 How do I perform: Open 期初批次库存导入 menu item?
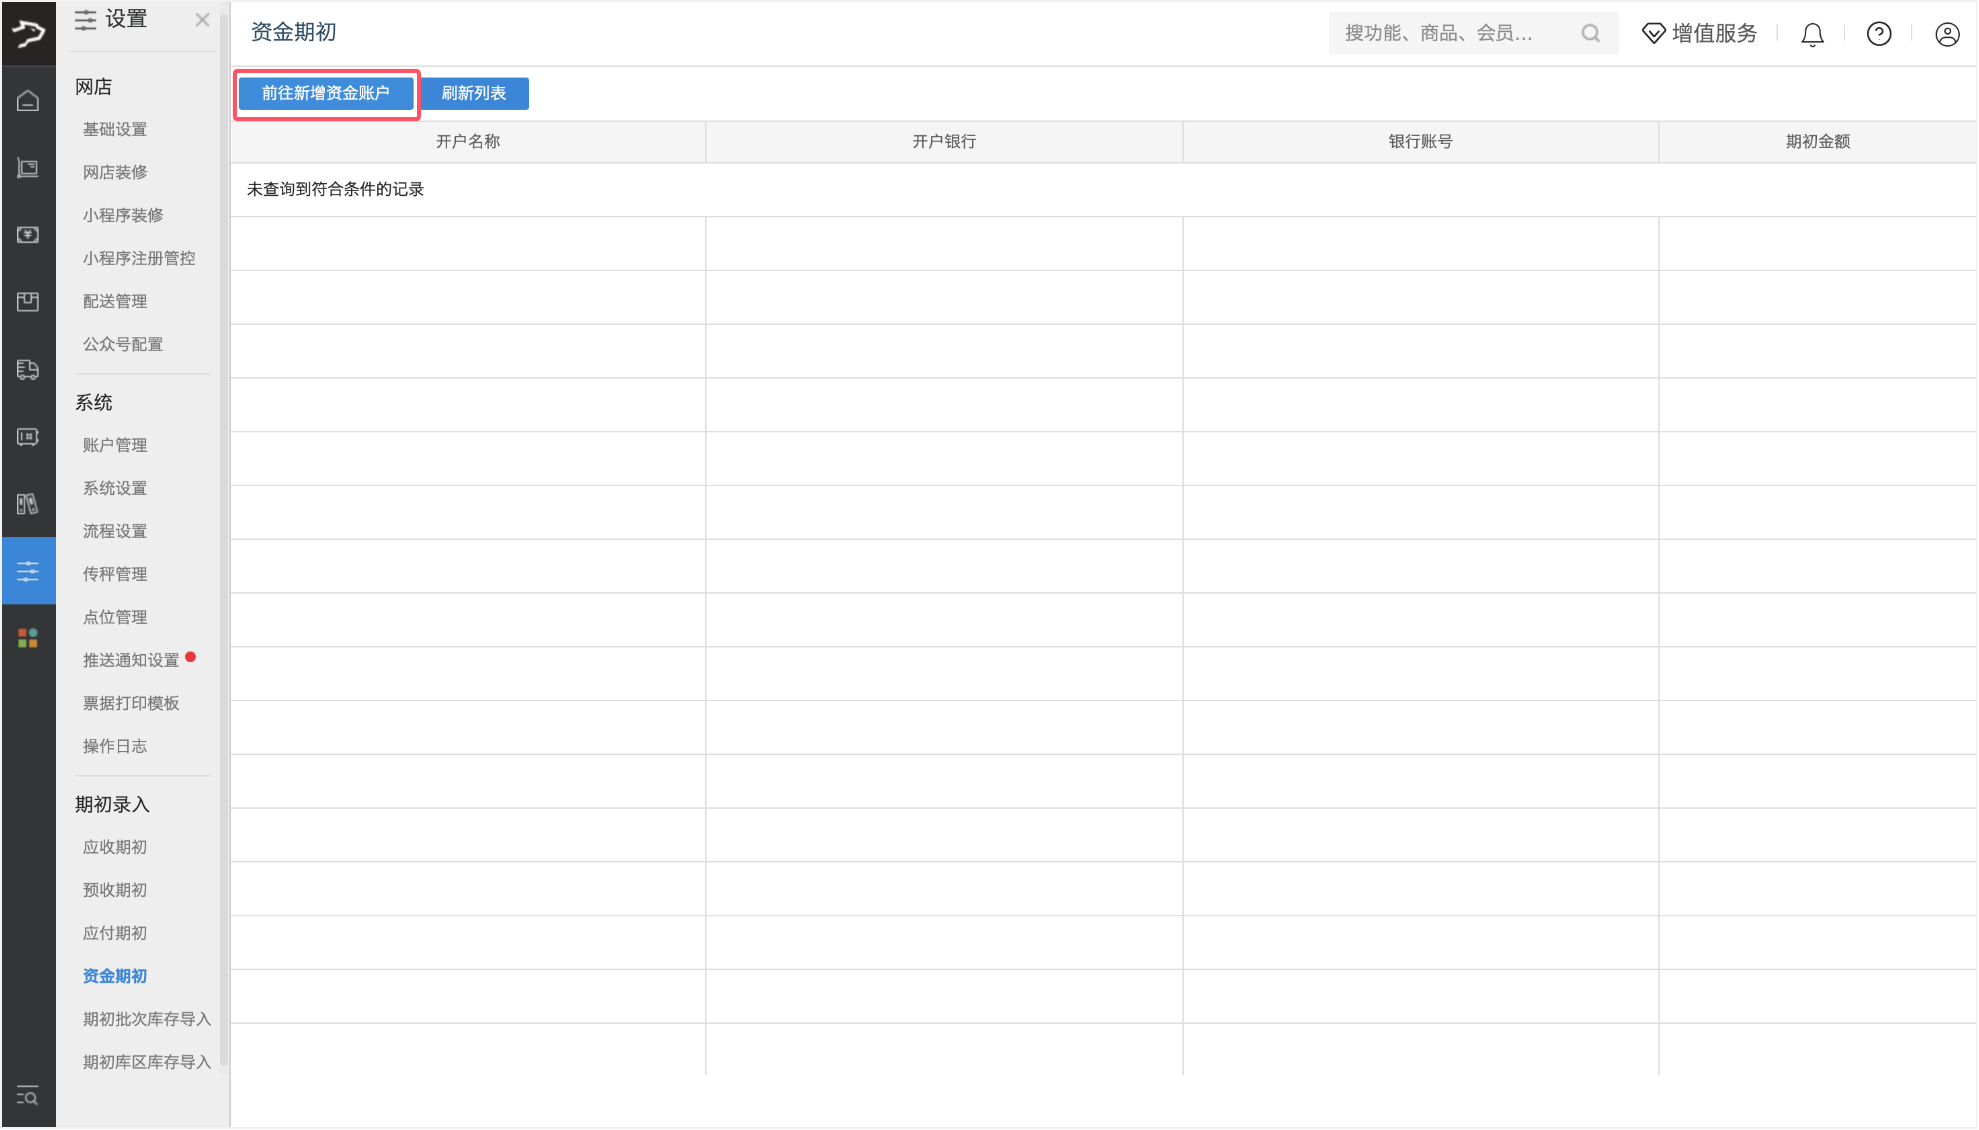click(147, 1019)
